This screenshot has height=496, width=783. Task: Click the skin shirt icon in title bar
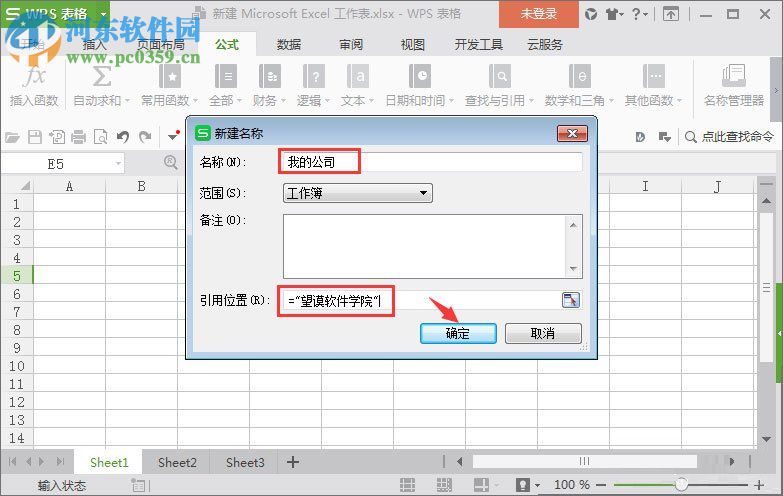point(612,14)
